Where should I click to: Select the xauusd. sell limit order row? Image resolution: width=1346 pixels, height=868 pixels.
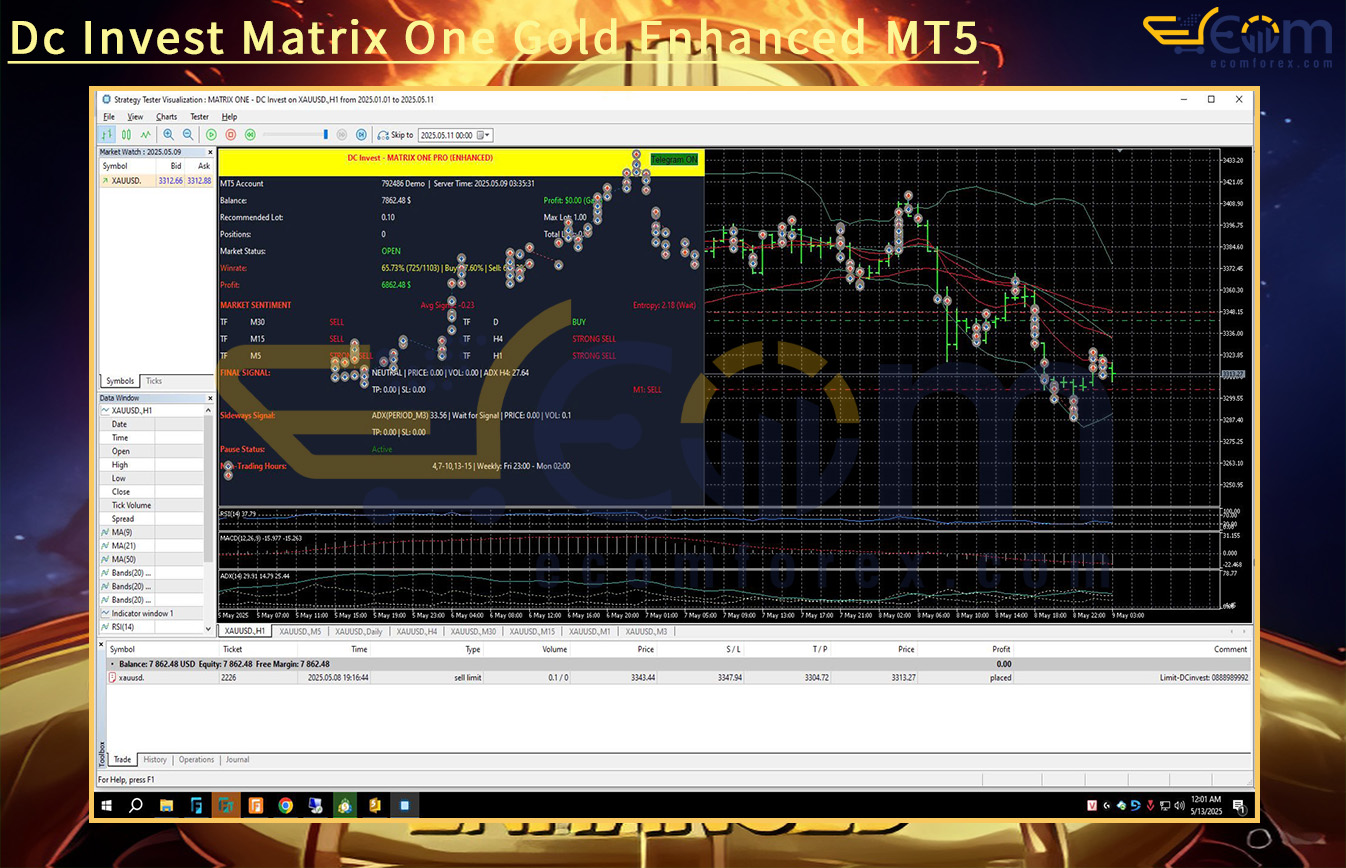click(x=678, y=677)
